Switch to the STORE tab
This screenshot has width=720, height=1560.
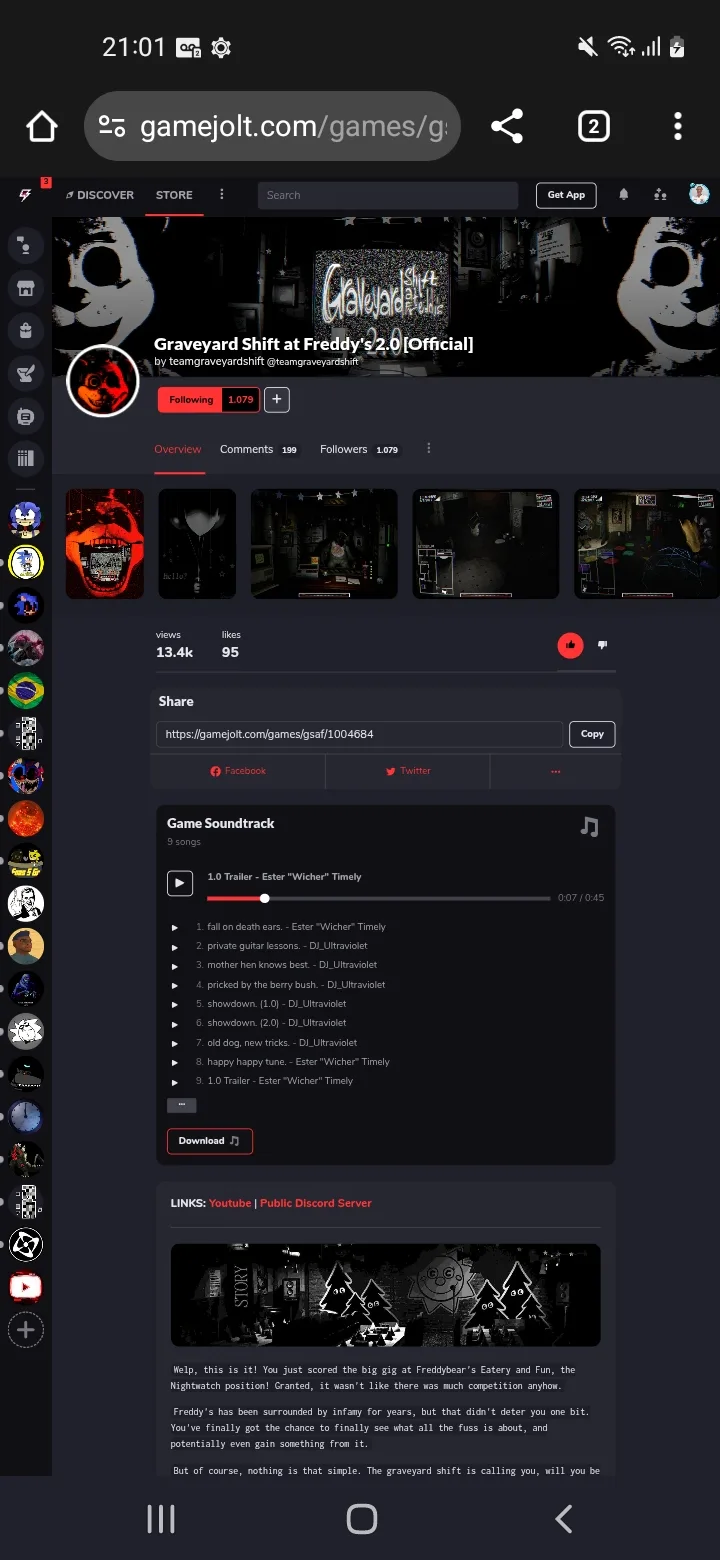[174, 195]
